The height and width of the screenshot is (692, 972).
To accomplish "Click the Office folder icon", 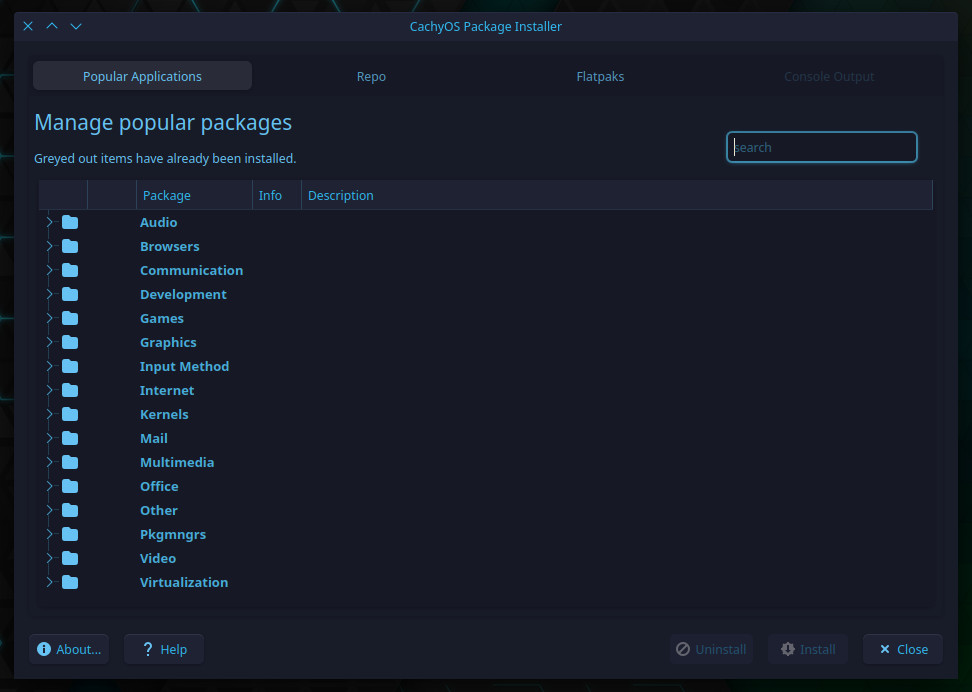I will [70, 486].
